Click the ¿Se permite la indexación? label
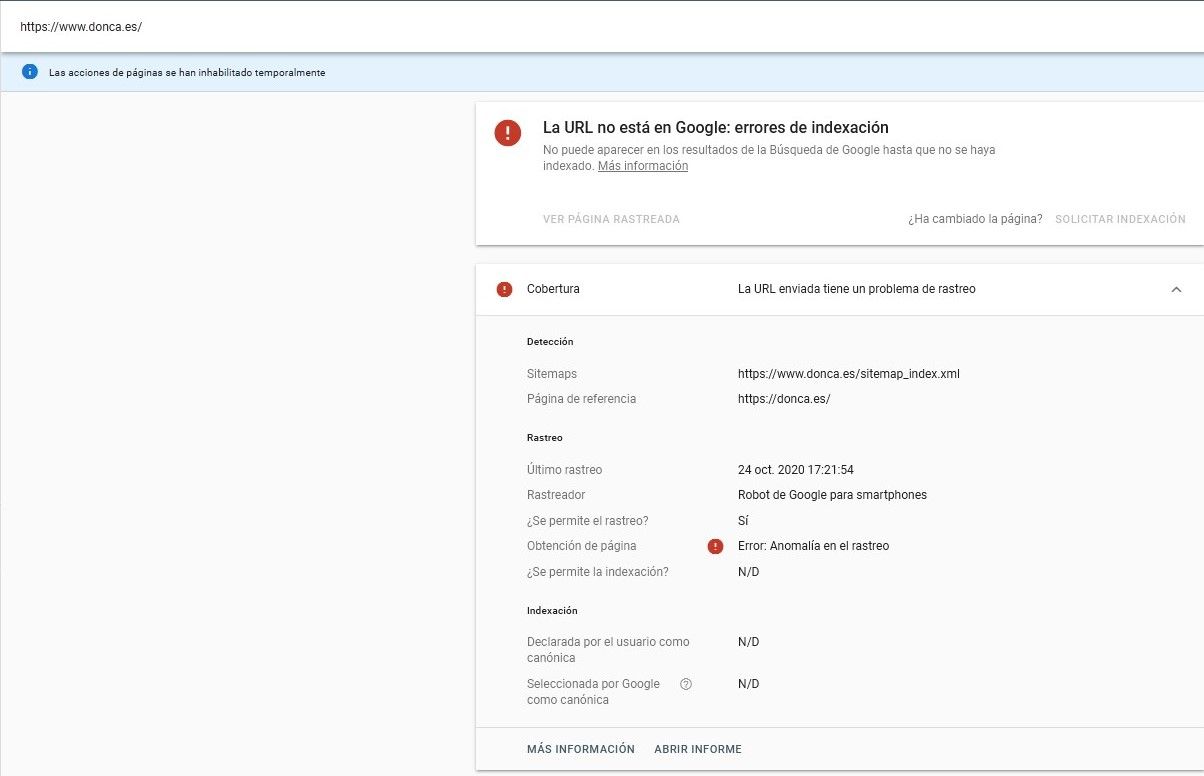Image resolution: width=1204 pixels, height=776 pixels. (x=598, y=572)
